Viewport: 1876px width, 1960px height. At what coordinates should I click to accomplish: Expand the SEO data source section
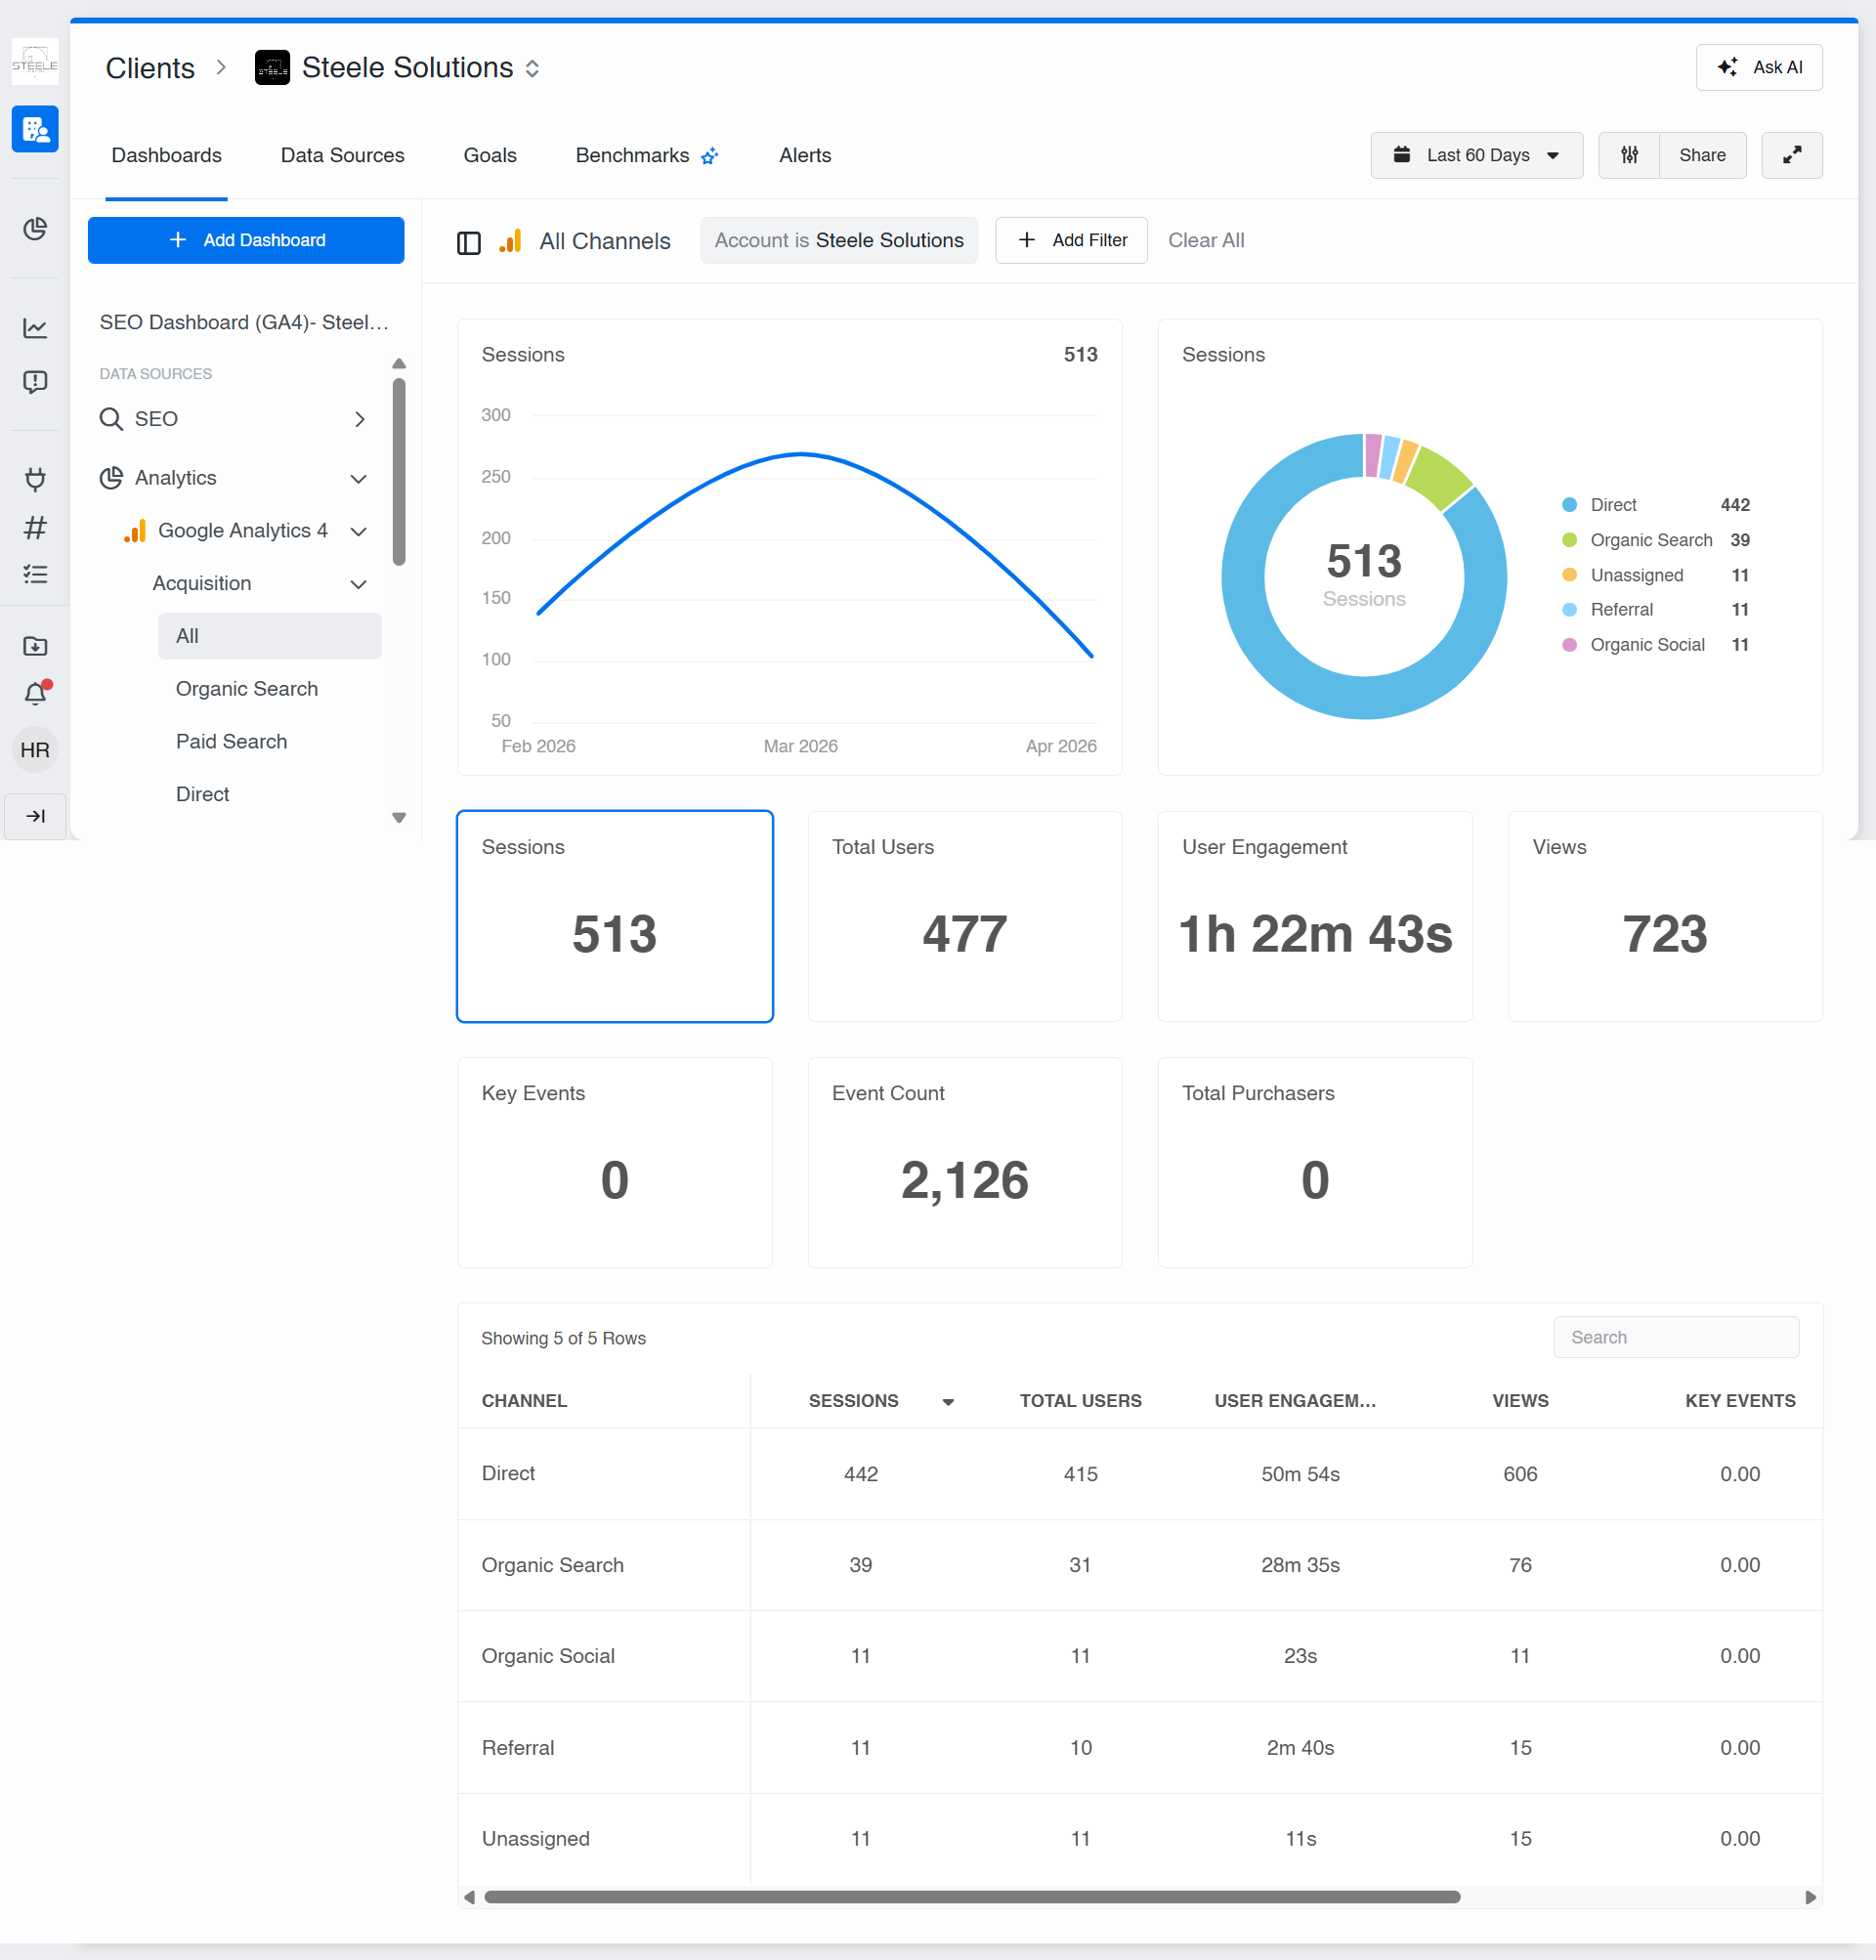click(359, 419)
